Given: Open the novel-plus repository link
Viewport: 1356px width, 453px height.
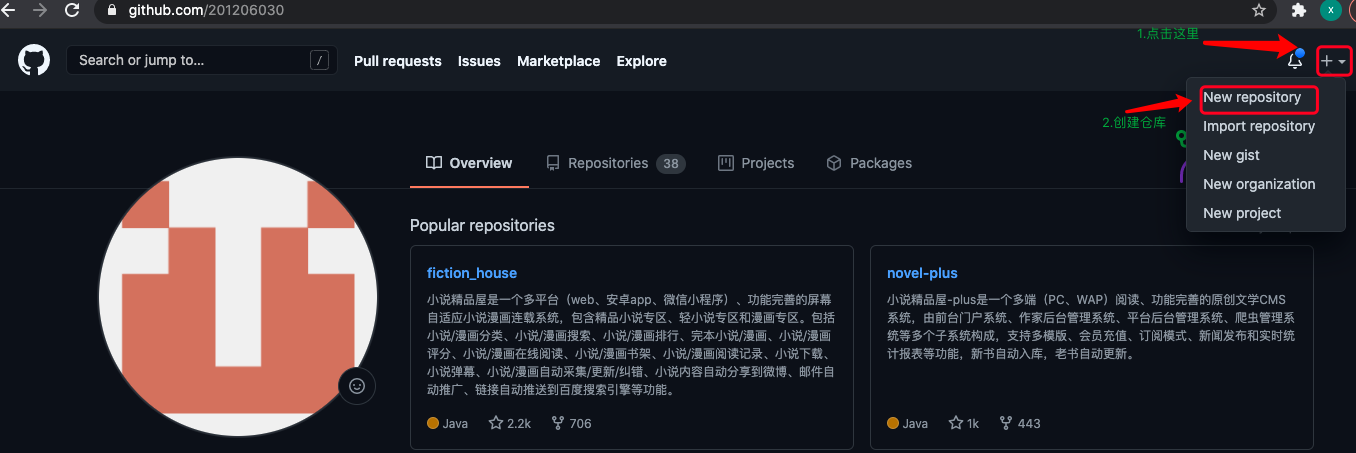Looking at the screenshot, I should (922, 273).
